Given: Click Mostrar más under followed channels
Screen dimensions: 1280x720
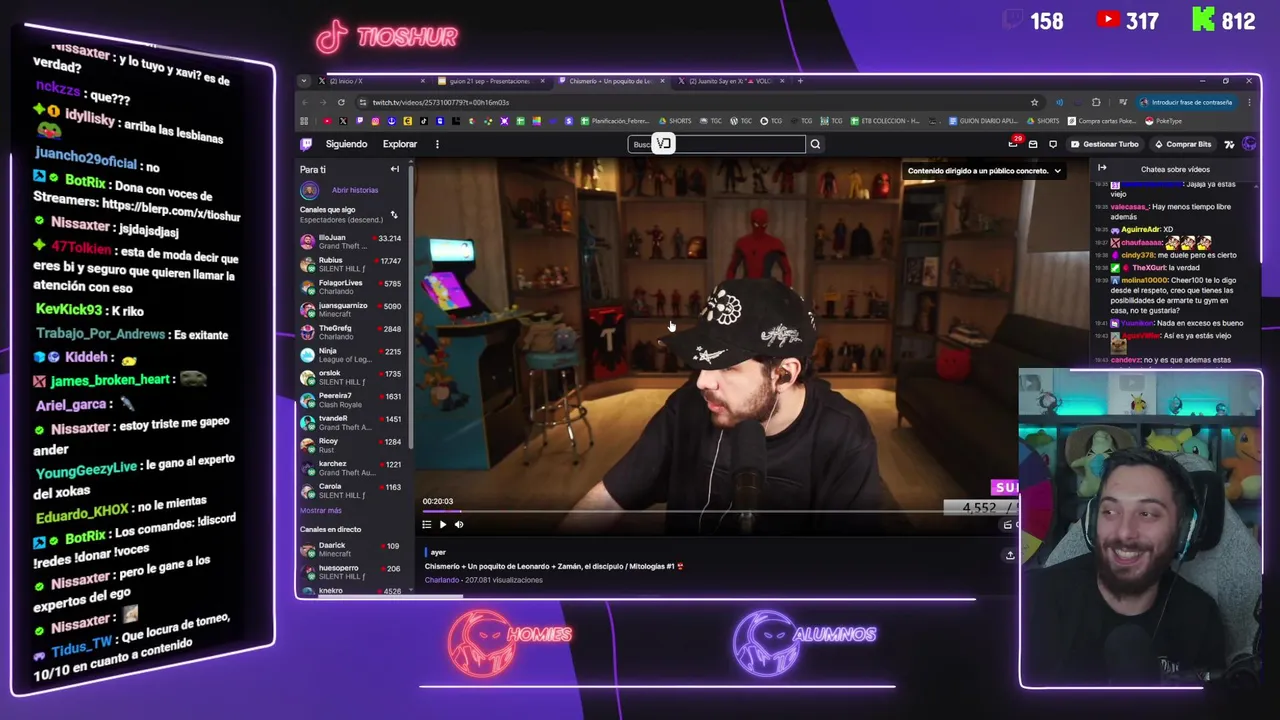Looking at the screenshot, I should point(321,511).
